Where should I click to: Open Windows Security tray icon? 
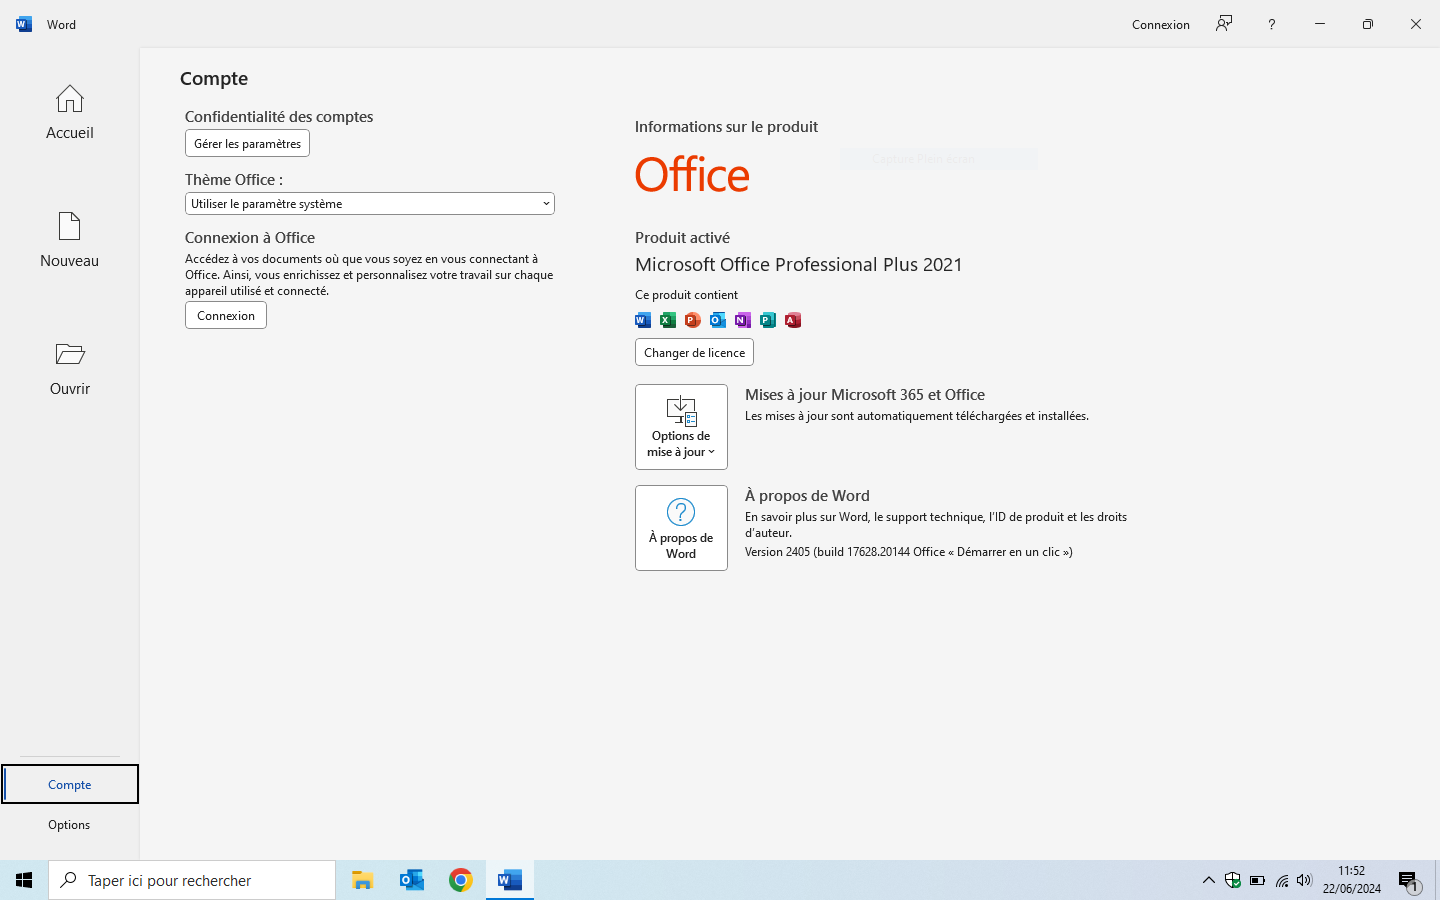tap(1233, 880)
